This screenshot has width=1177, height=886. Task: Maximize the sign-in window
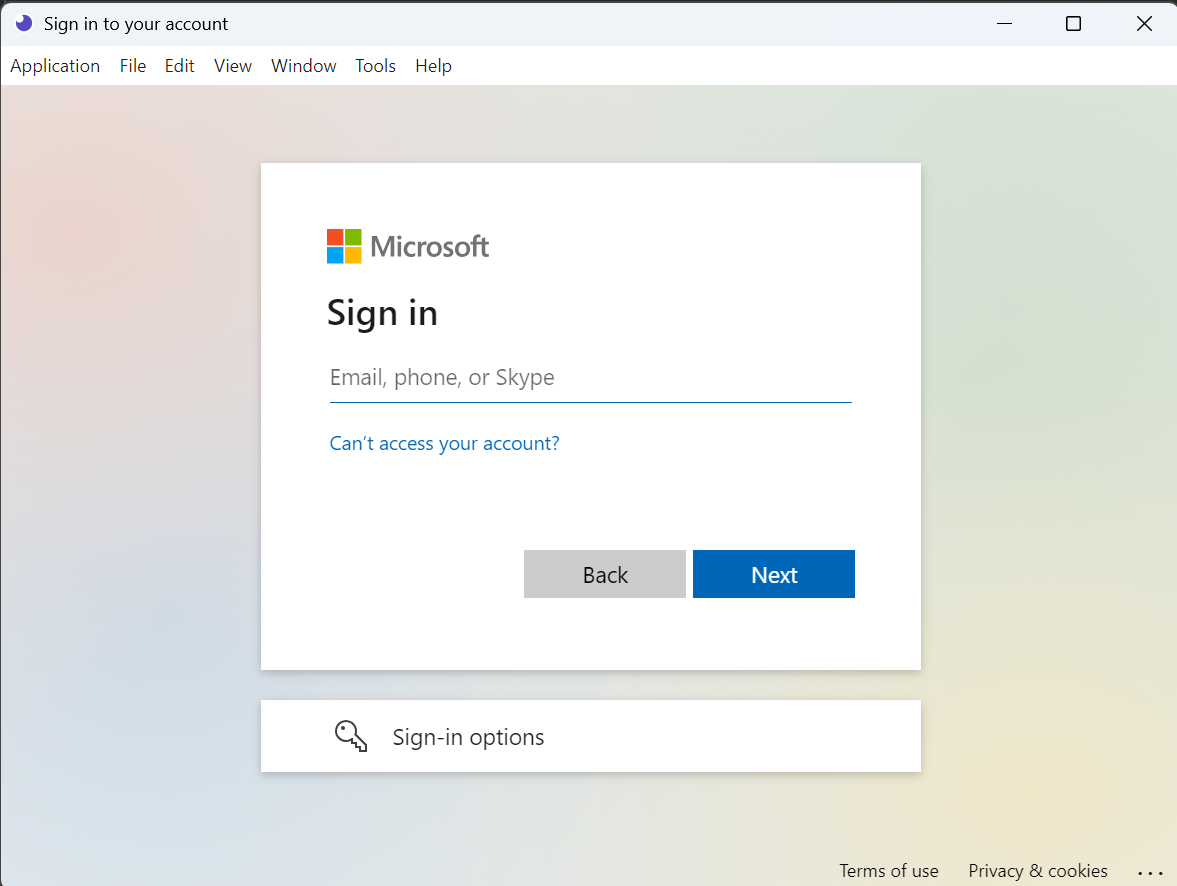[x=1073, y=23]
